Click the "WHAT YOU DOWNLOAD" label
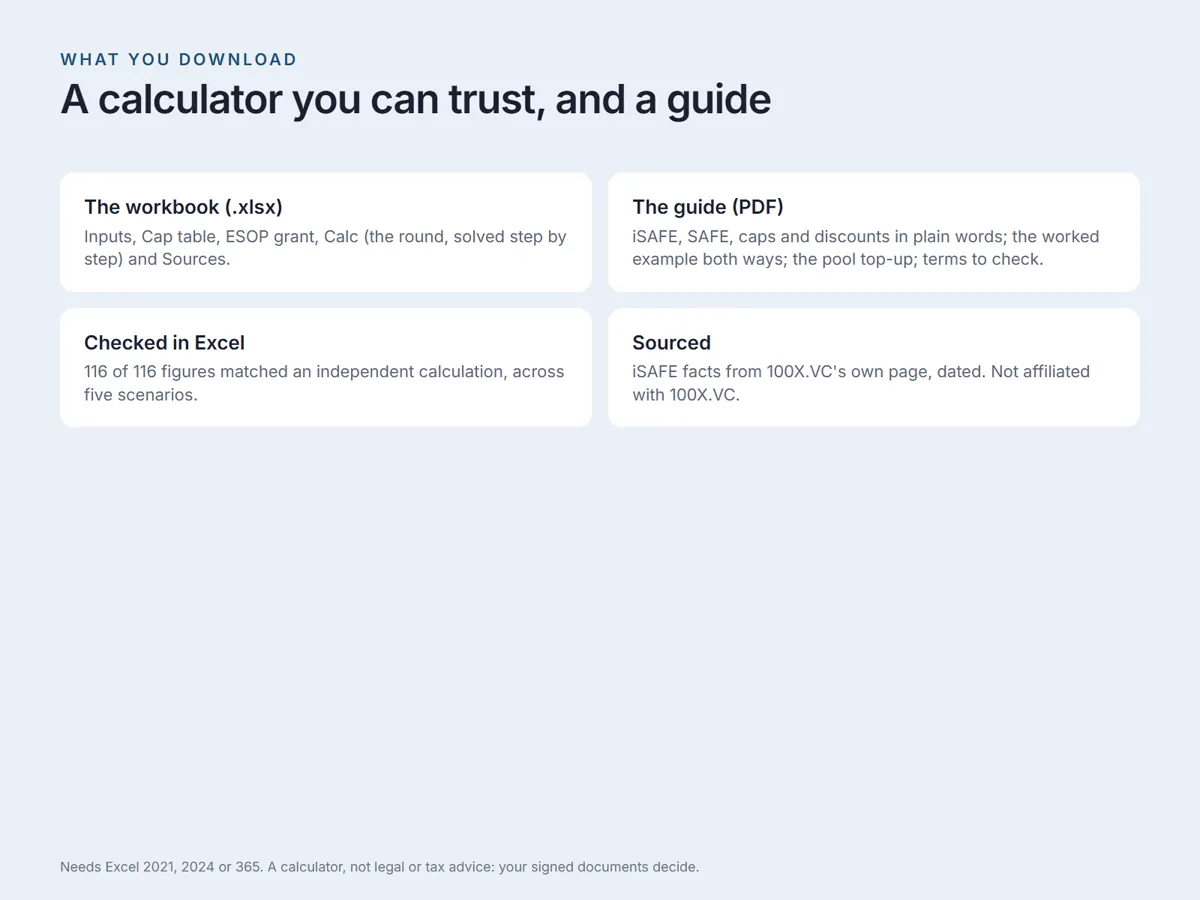The image size is (1200, 900). click(179, 59)
